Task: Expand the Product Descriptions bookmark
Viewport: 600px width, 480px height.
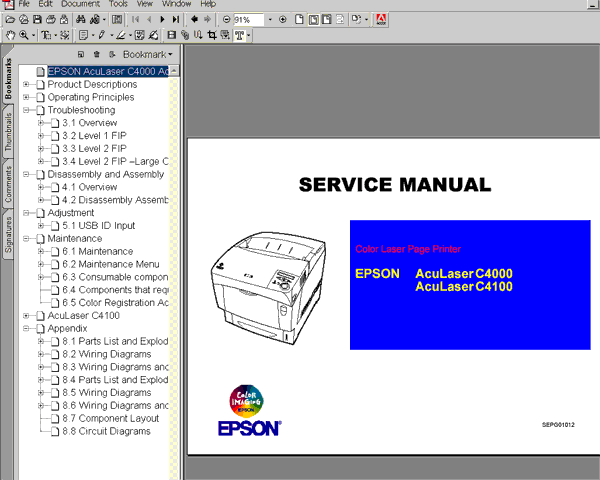Action: pos(26,84)
